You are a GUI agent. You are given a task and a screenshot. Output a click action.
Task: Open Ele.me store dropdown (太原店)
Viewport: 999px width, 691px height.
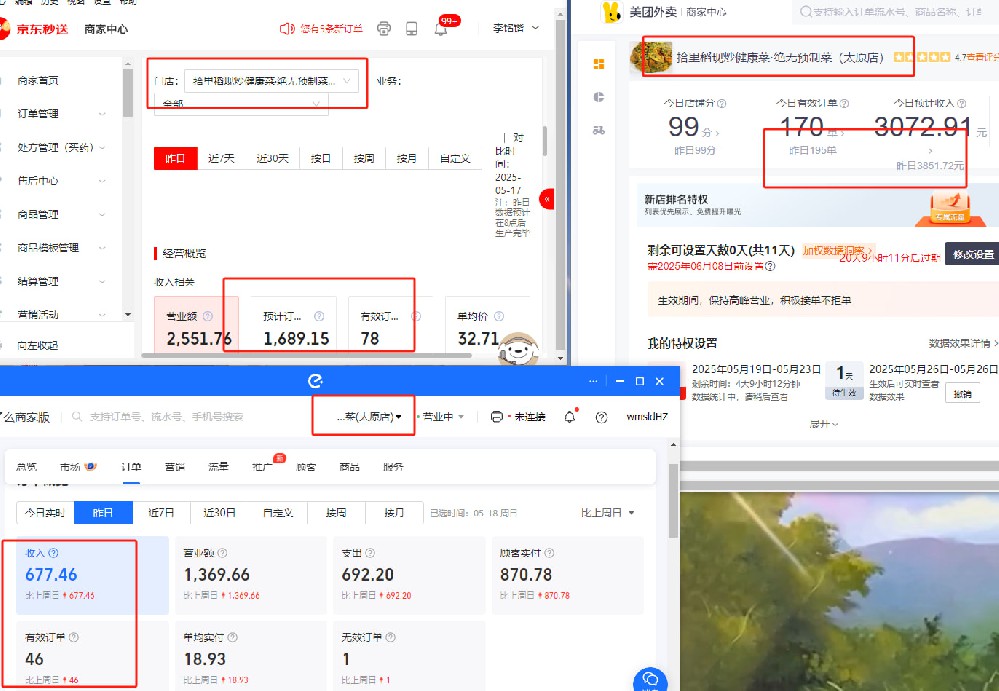(x=370, y=417)
